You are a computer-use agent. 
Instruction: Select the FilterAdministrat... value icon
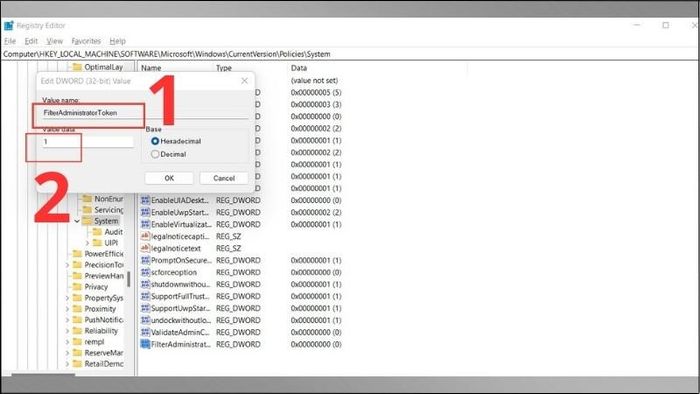[145, 344]
